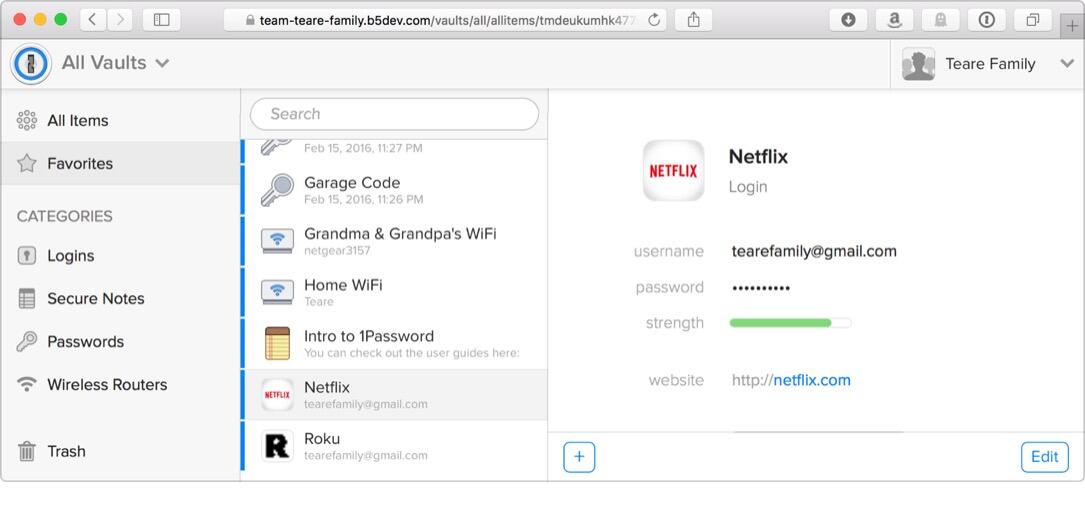Click in the Search field

(x=394, y=114)
